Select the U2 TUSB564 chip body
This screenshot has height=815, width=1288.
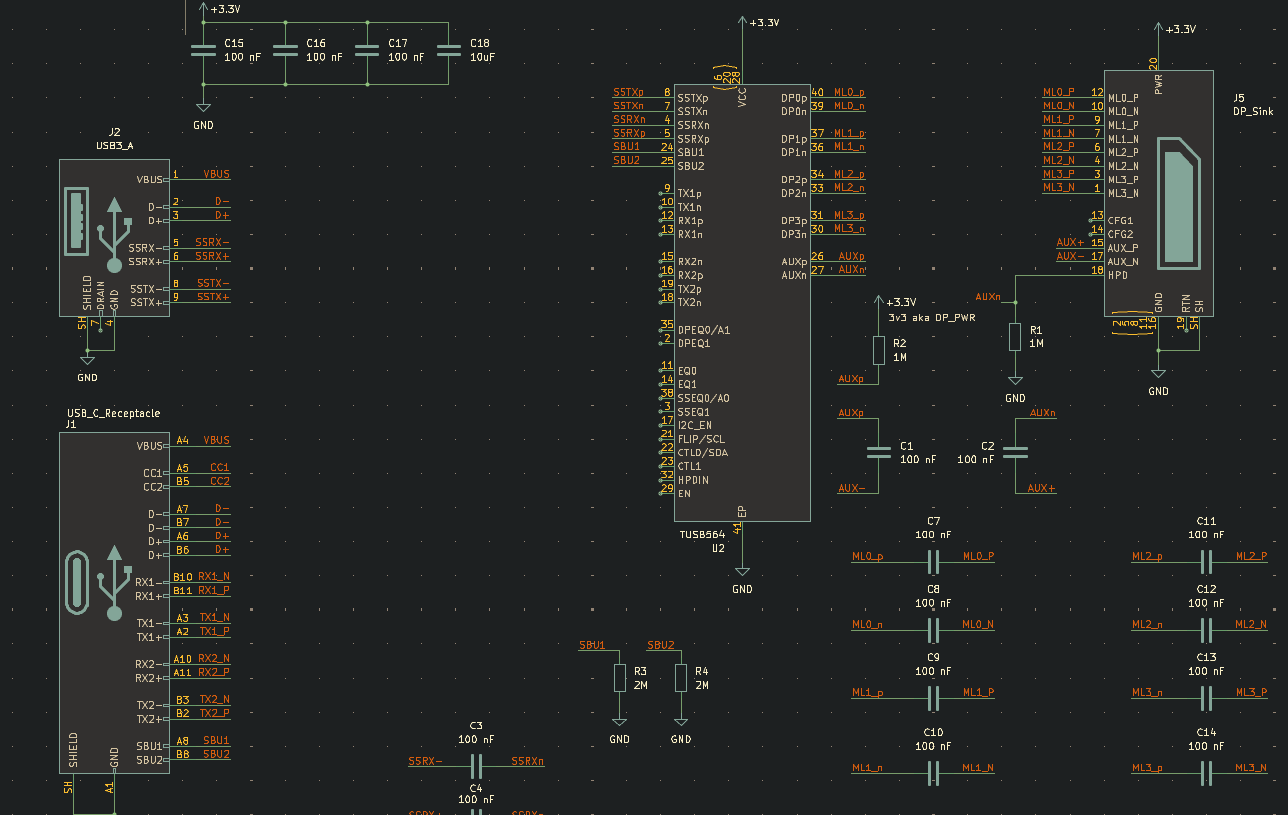point(742,302)
